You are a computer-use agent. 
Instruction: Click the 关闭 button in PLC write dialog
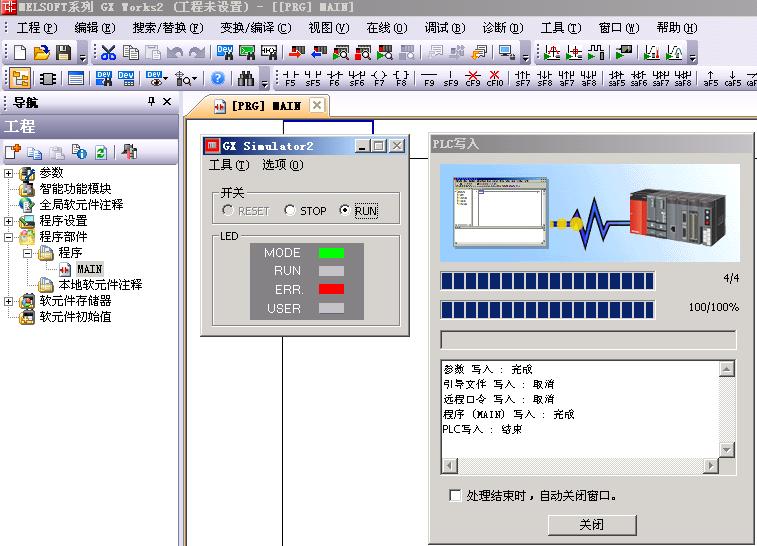click(591, 524)
